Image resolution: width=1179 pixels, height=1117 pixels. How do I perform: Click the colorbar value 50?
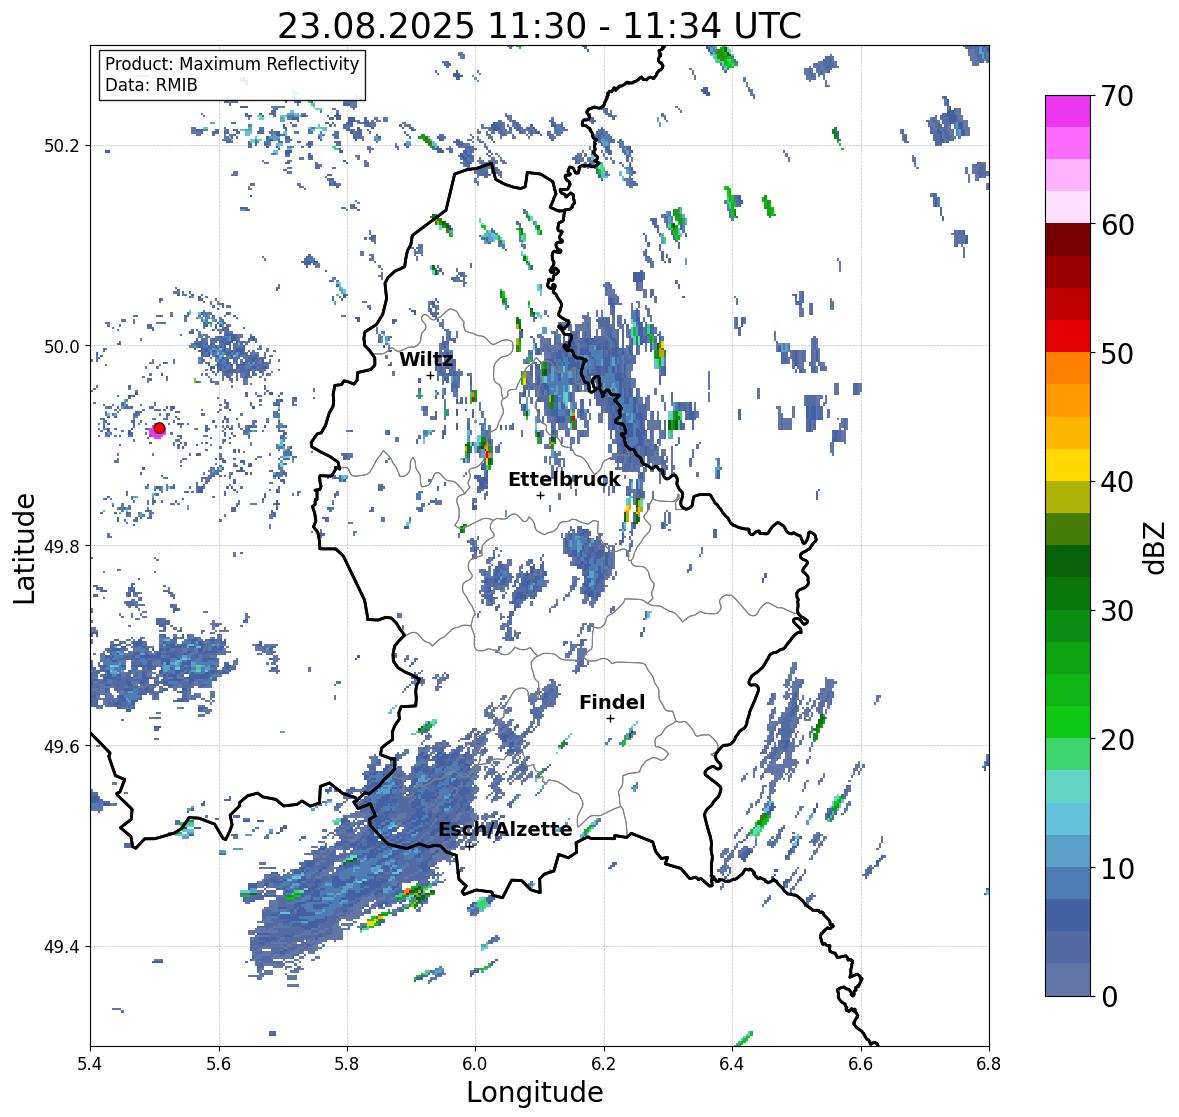tap(1117, 353)
